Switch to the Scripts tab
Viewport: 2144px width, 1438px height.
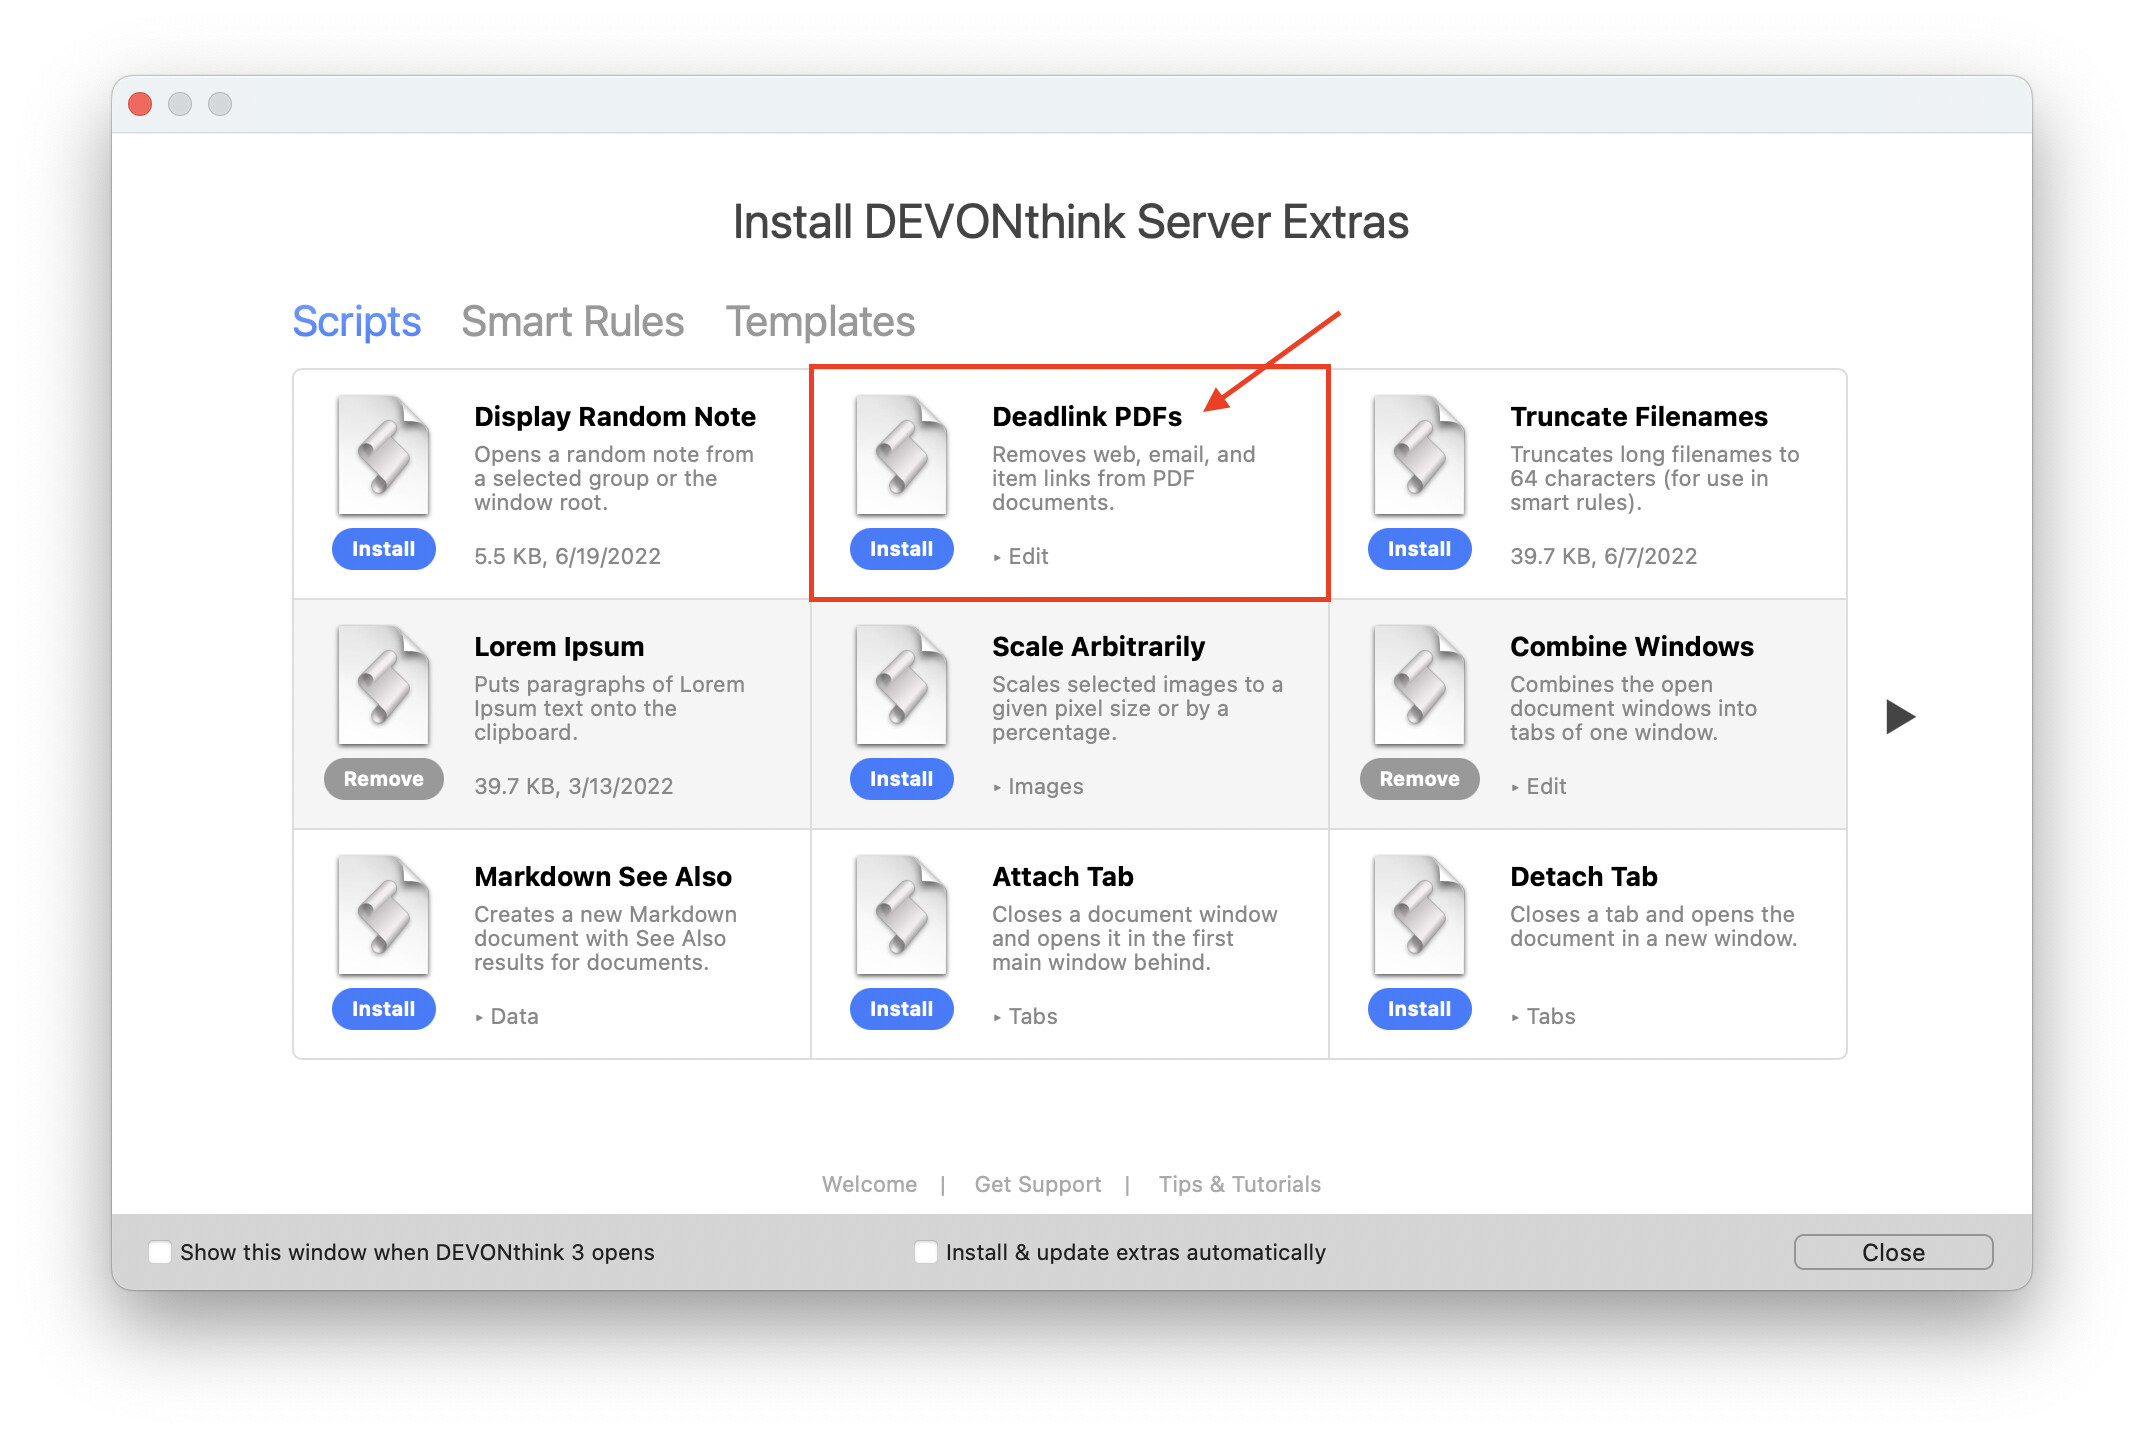click(357, 322)
